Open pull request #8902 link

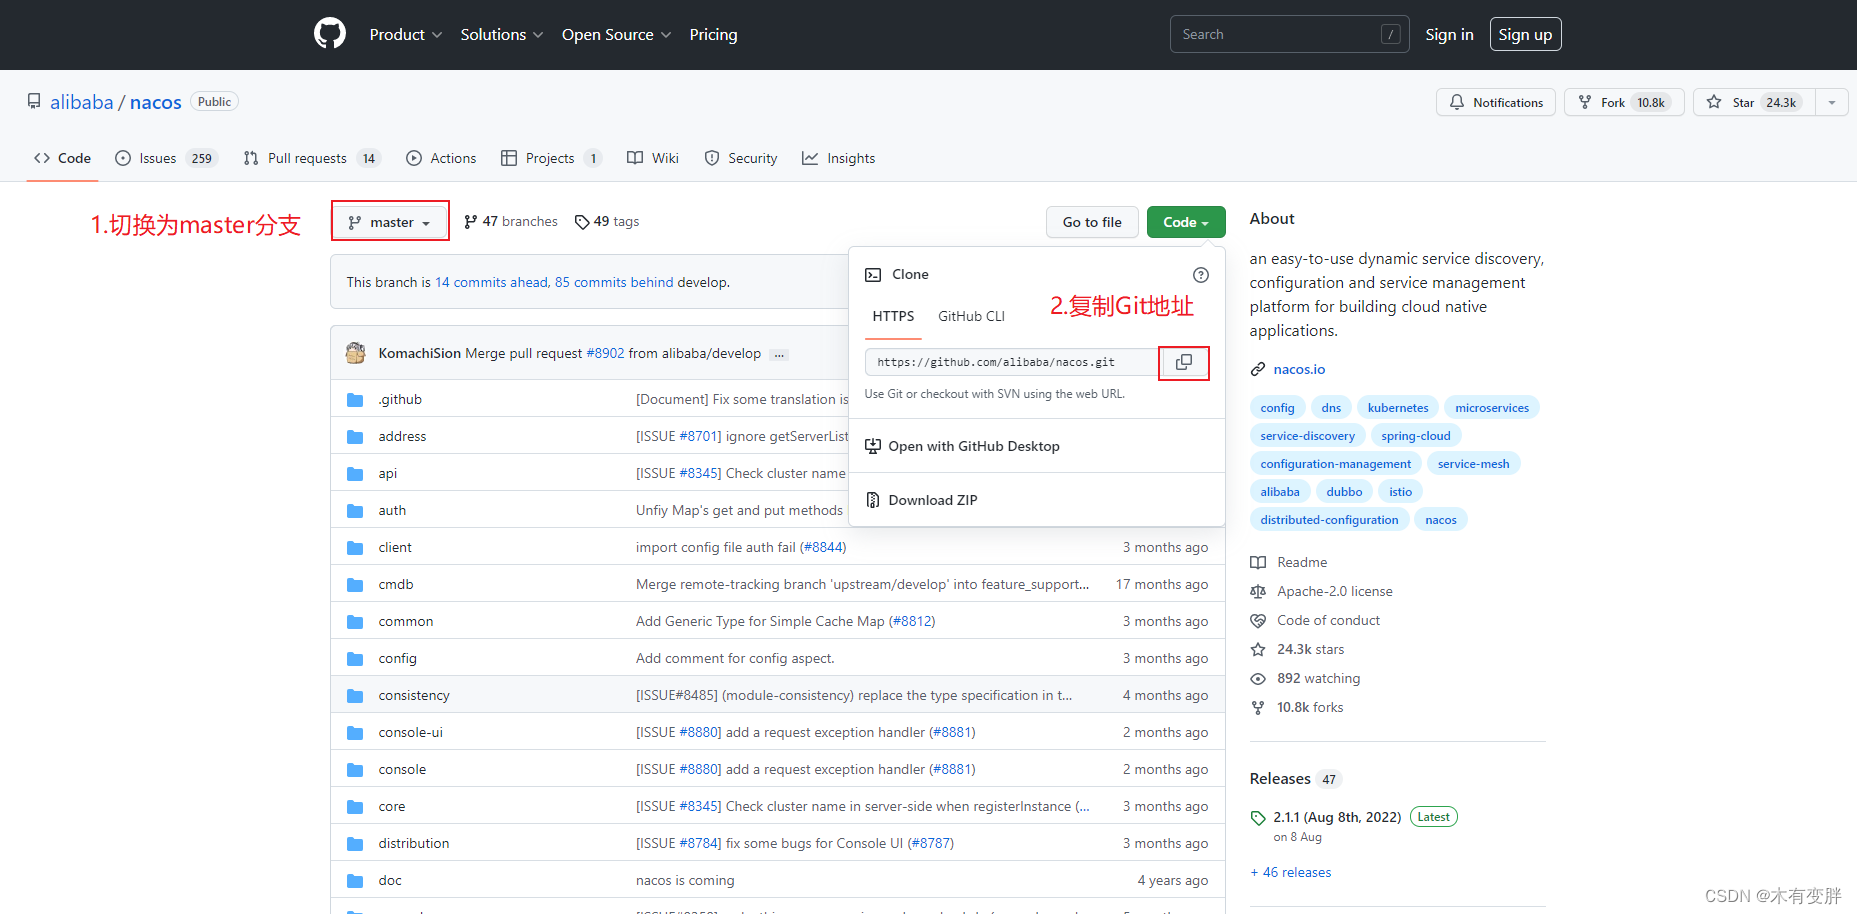tap(605, 353)
